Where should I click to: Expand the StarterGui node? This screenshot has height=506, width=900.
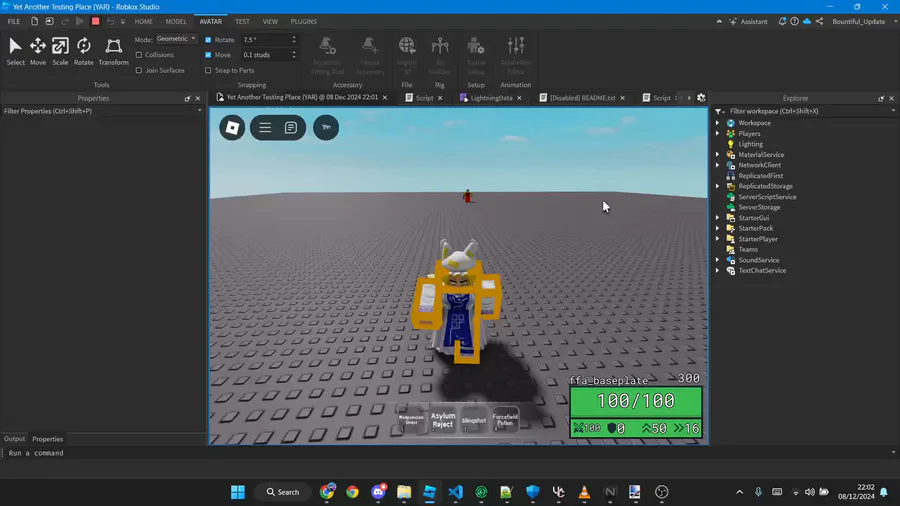(717, 218)
